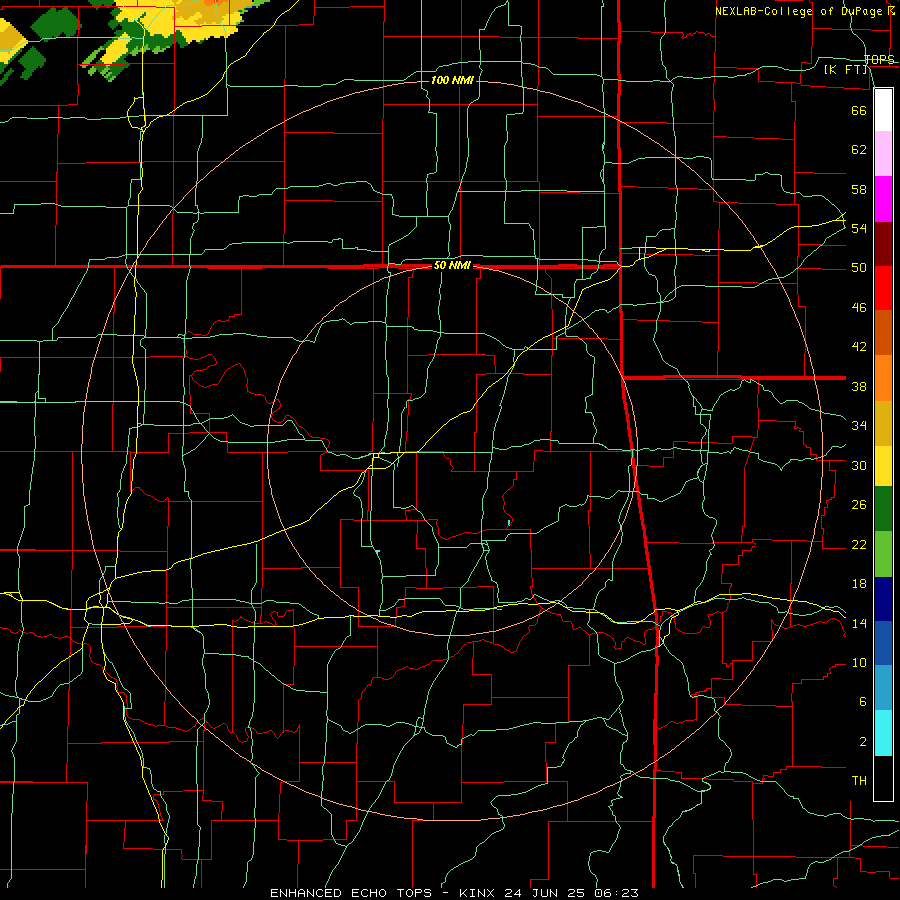The image size is (900, 900).
Task: Click the legend value 34
Action: coord(859,426)
